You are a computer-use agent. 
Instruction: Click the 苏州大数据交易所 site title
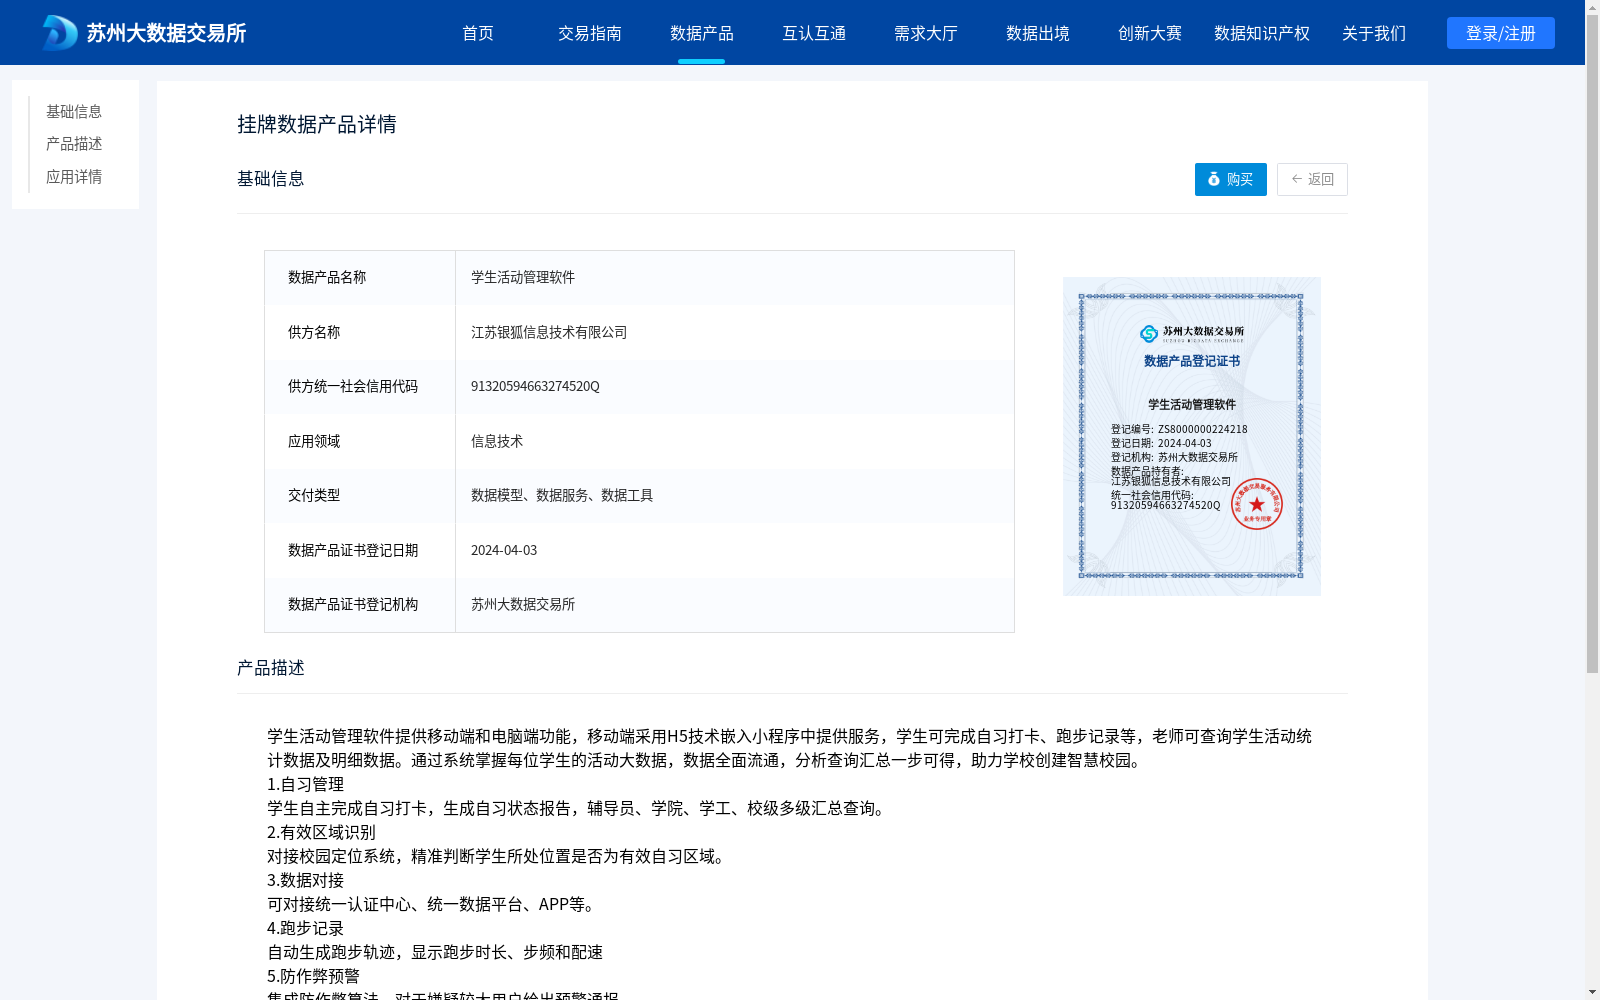point(166,33)
